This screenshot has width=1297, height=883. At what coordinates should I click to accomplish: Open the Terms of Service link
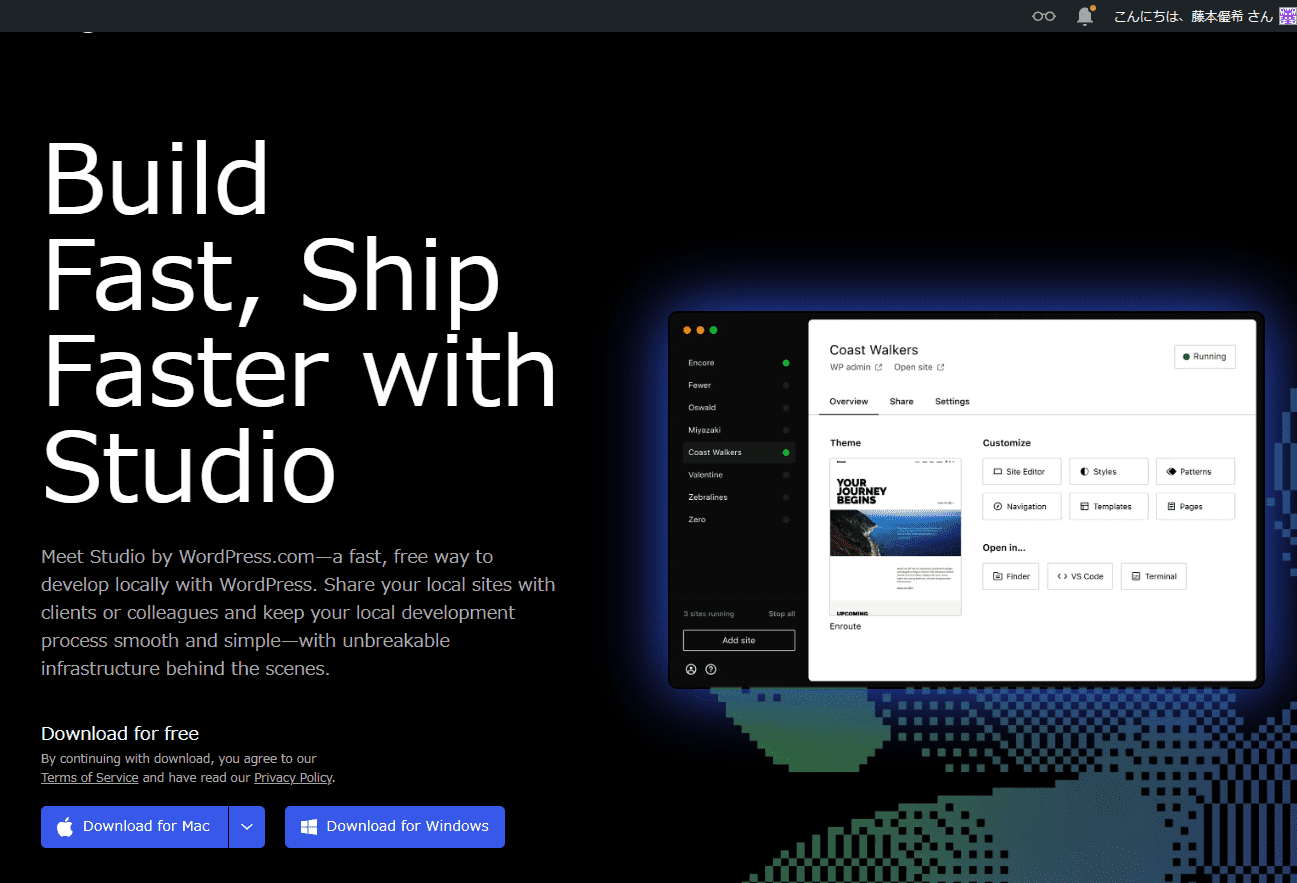point(89,778)
